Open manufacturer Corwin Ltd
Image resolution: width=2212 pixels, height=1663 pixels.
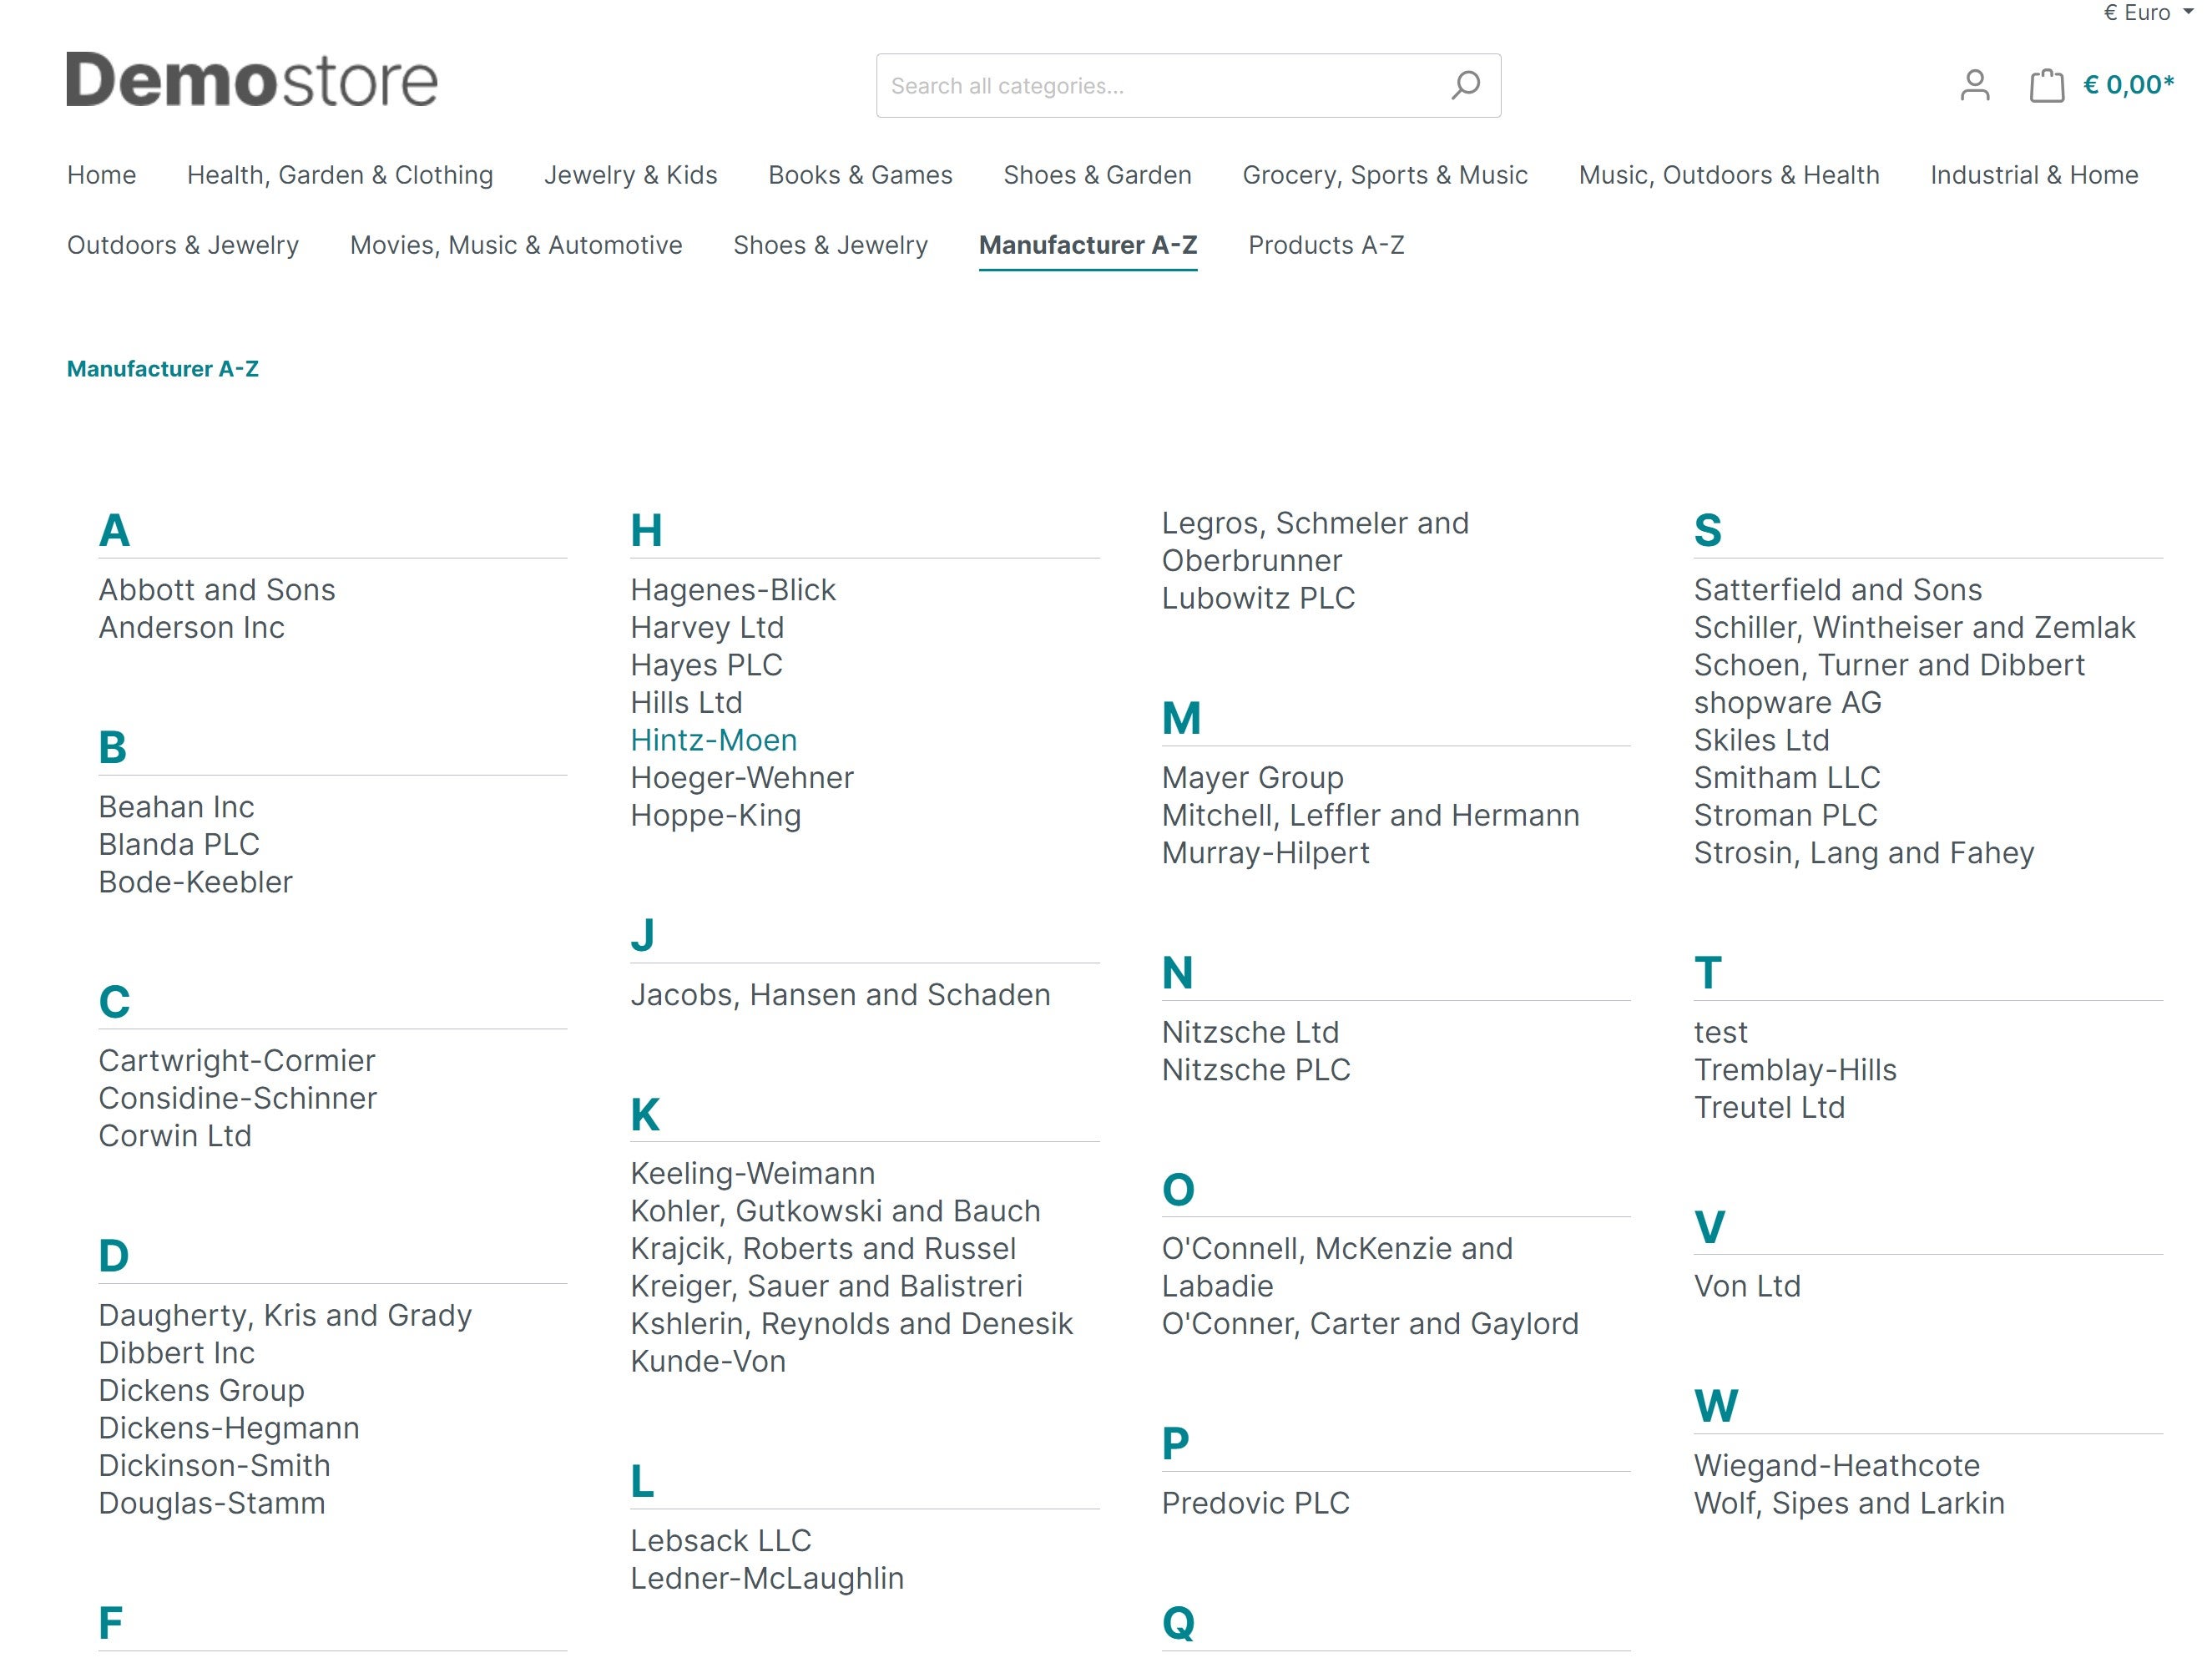175,1136
